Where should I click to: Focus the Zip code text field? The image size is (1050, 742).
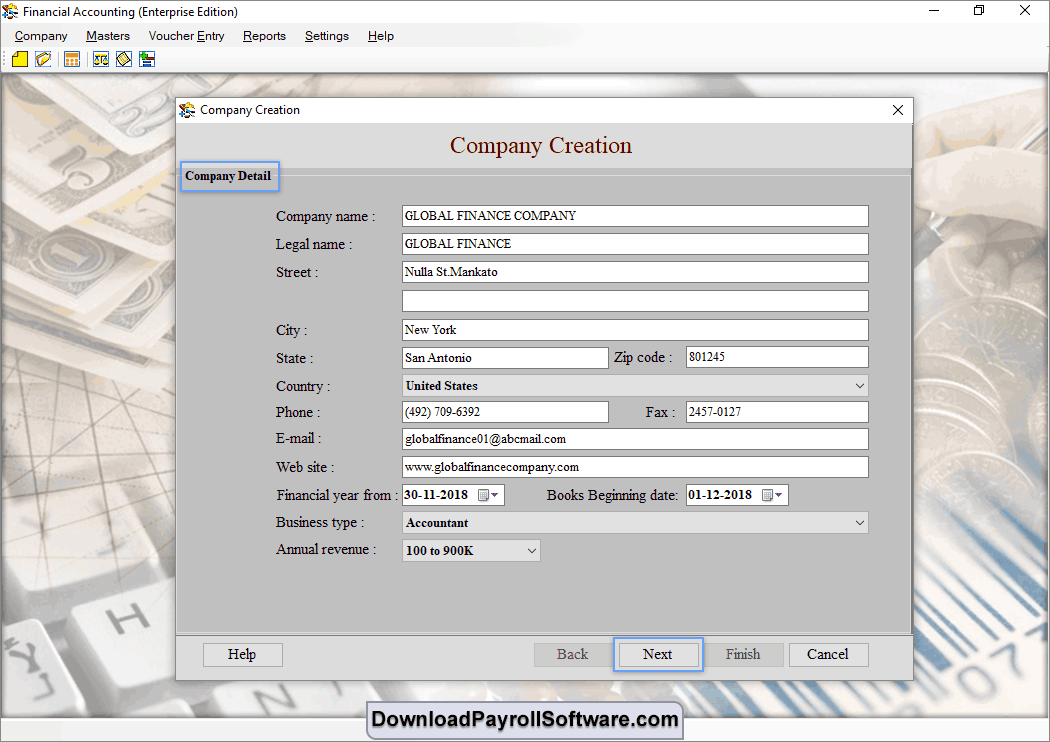coord(776,357)
